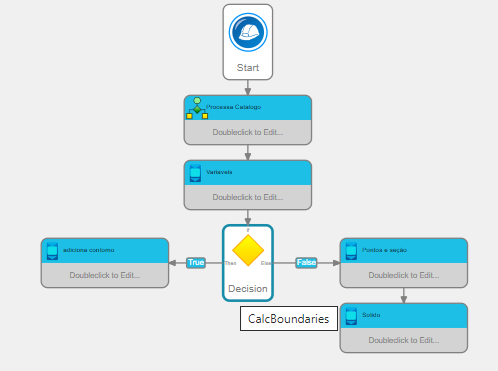This screenshot has width=498, height=371.
Task: Click the Start hard-hat icon
Action: (x=248, y=32)
